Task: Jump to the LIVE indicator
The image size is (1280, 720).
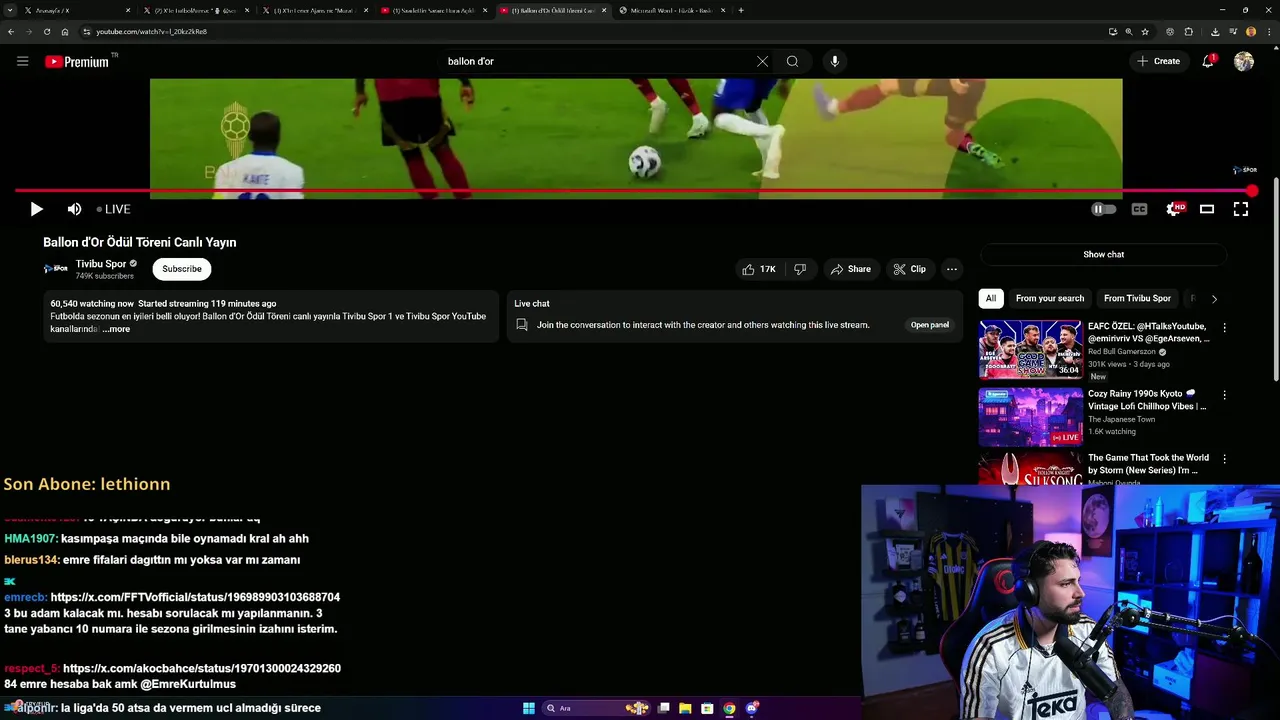Action: click(x=114, y=209)
